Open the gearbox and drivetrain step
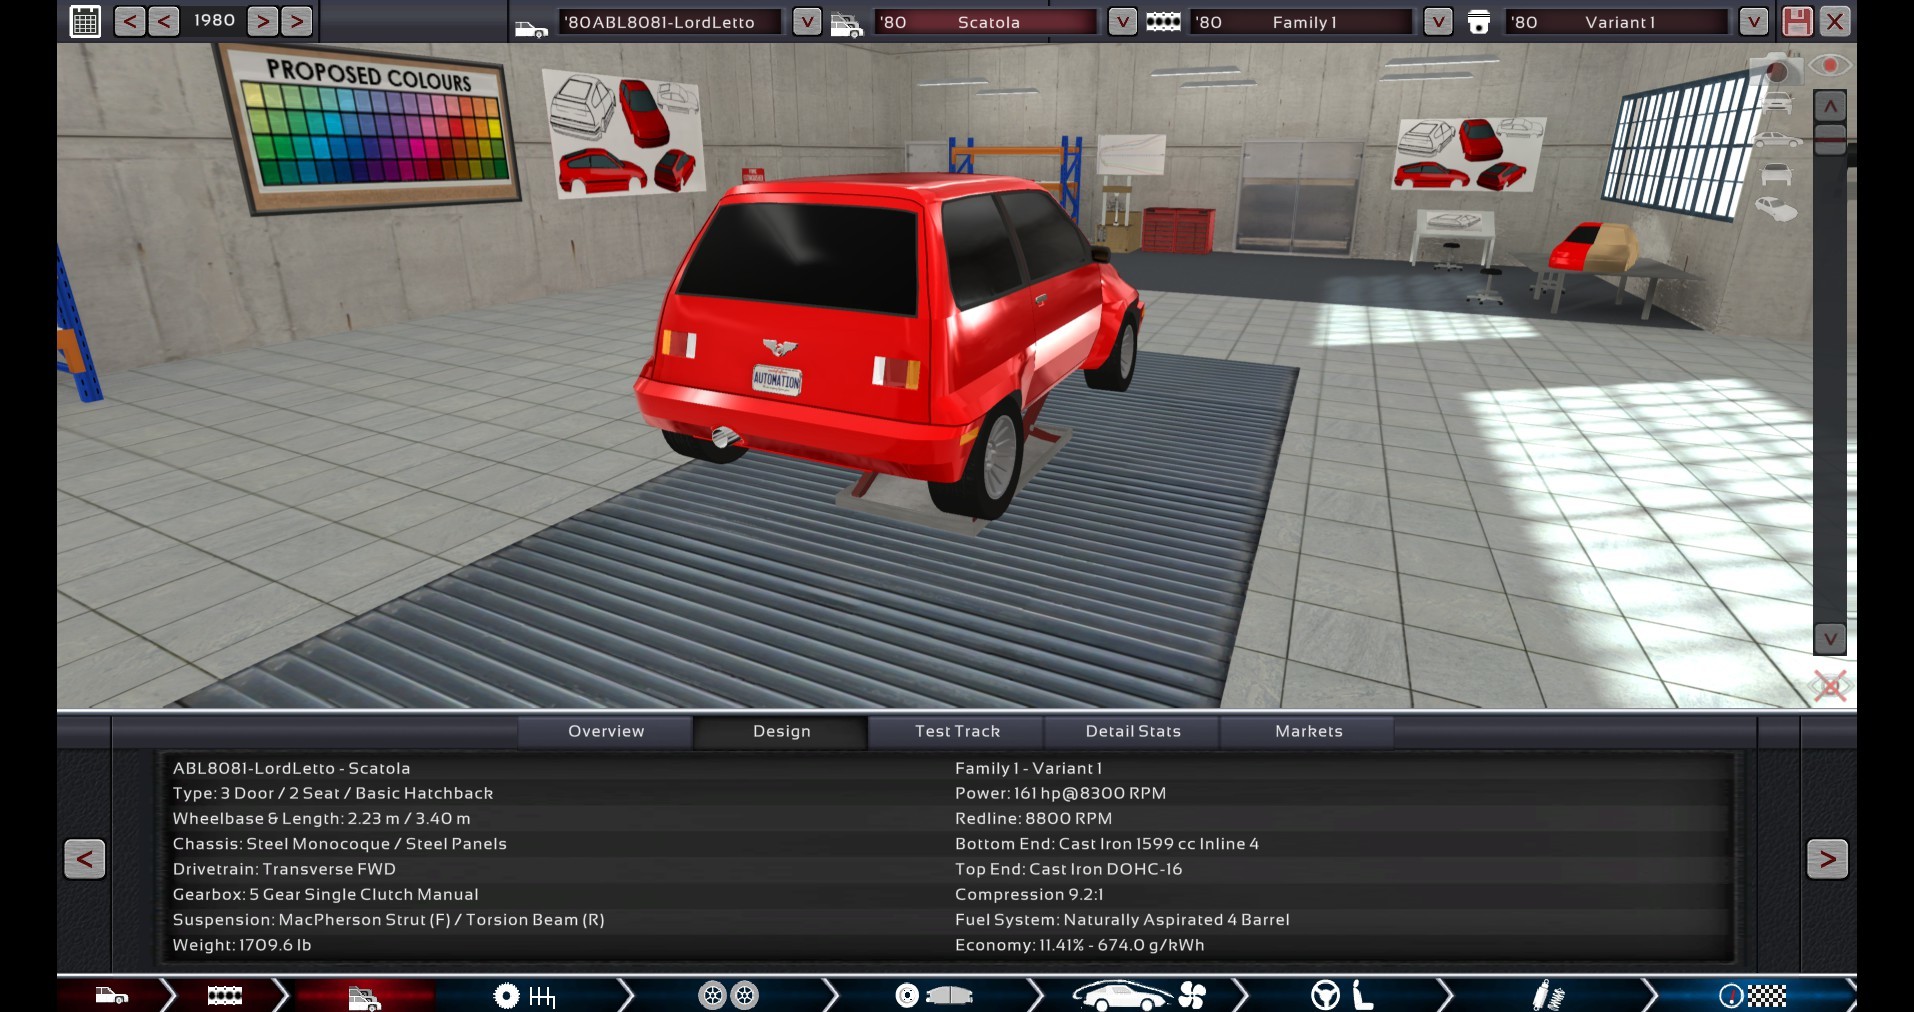Screen dimensions: 1914x1012 (x=525, y=996)
